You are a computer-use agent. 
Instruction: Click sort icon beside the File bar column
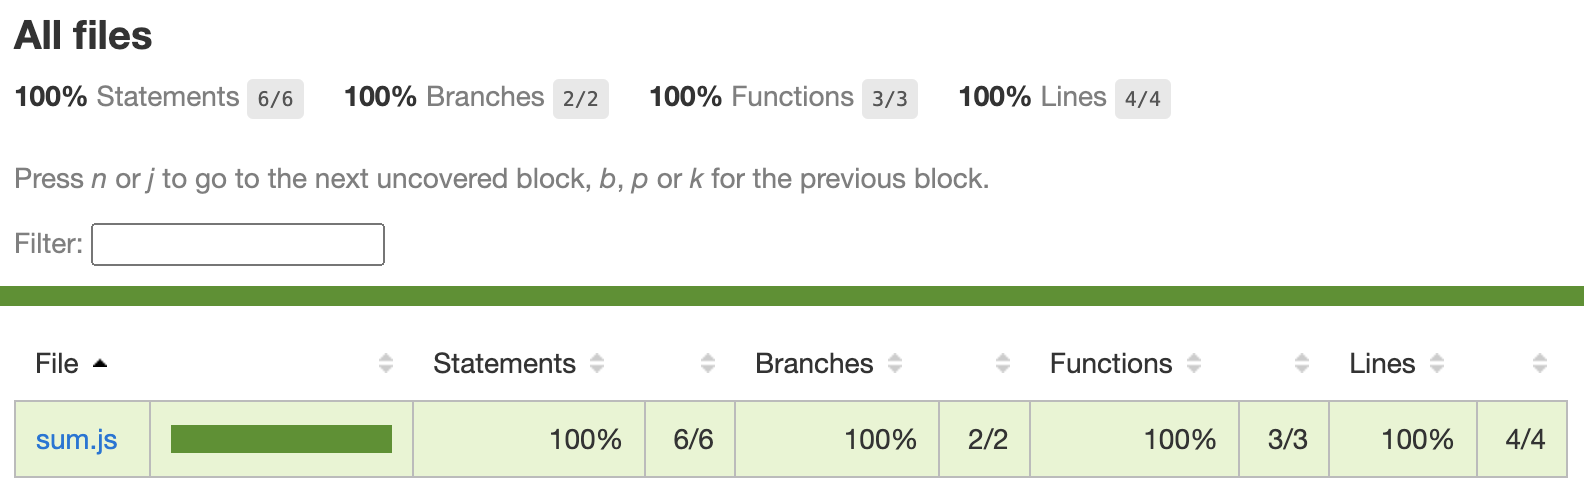(x=386, y=364)
